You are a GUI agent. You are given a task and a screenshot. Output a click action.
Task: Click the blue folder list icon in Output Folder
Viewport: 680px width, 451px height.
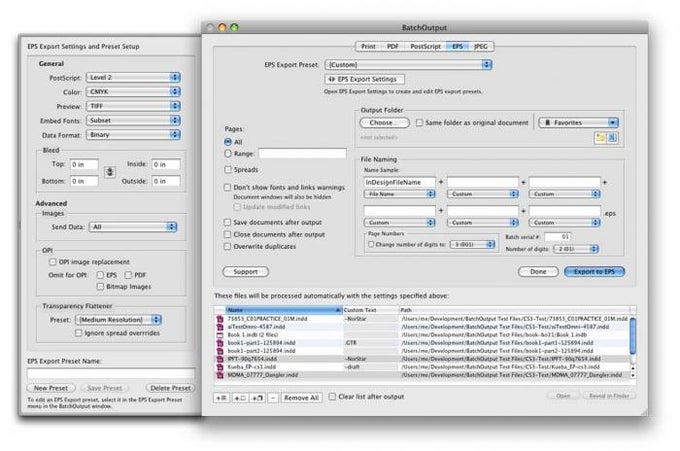coord(612,138)
